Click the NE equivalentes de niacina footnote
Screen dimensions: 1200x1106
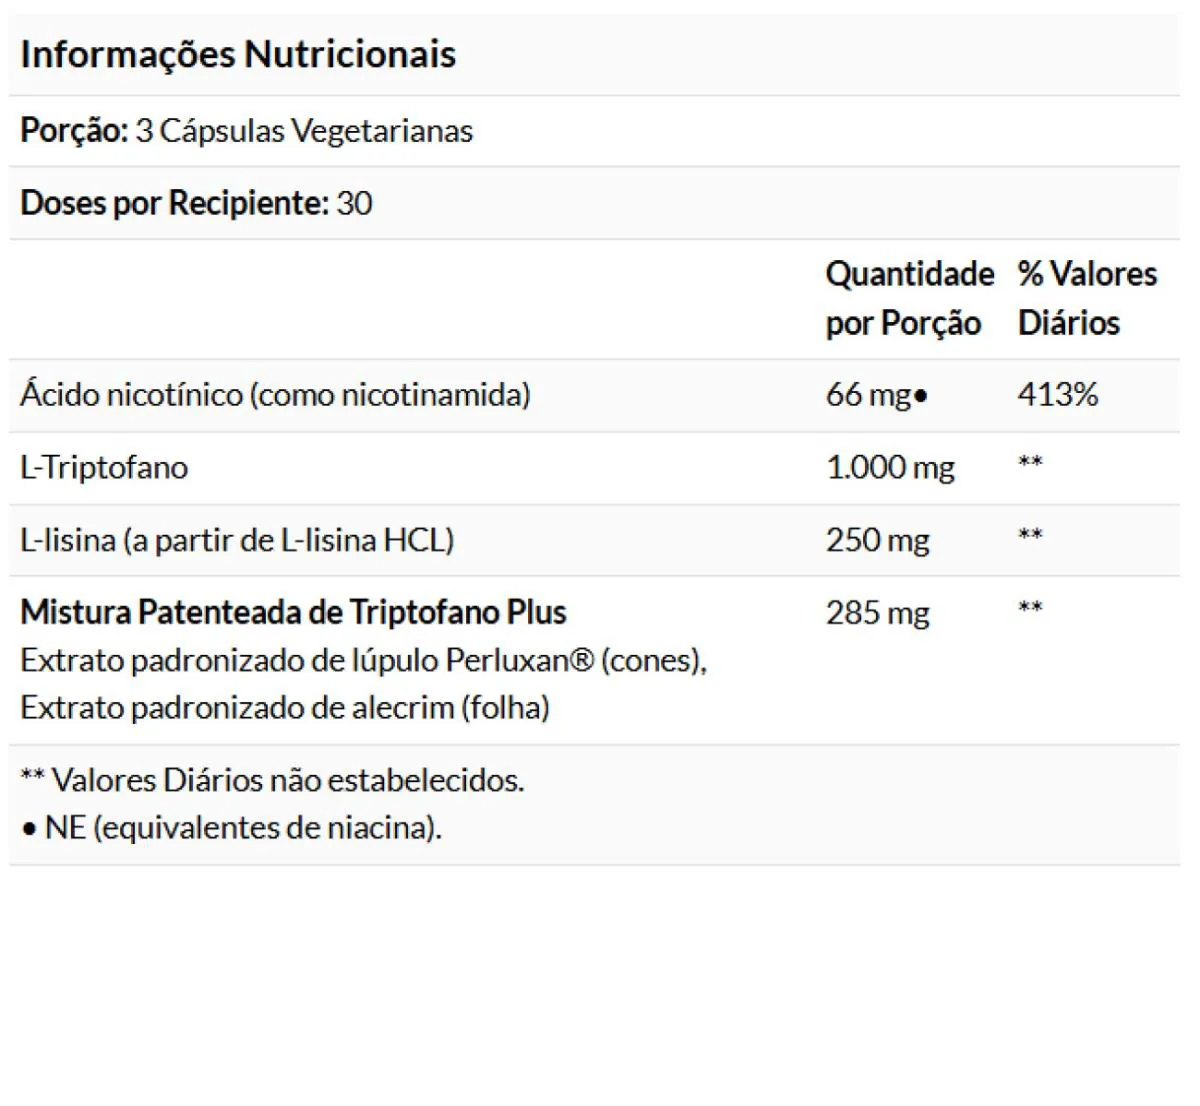(231, 828)
